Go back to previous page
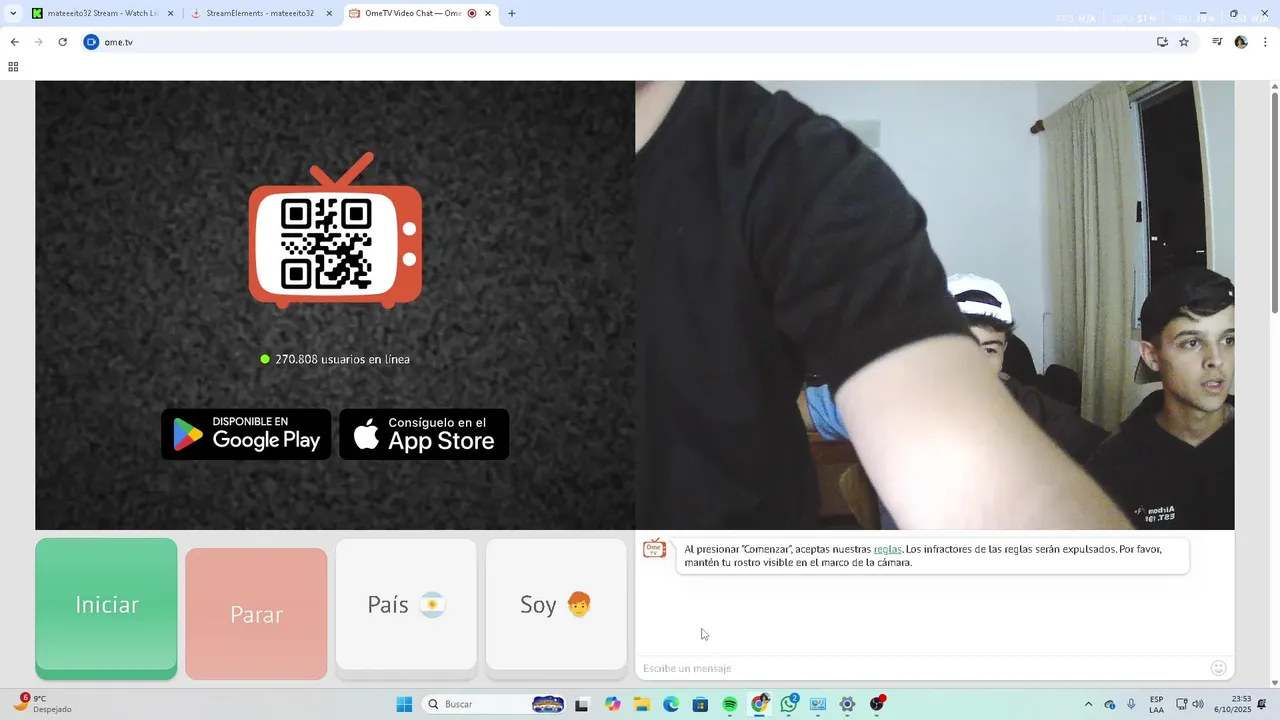Viewport: 1280px width, 720px height. (x=14, y=42)
